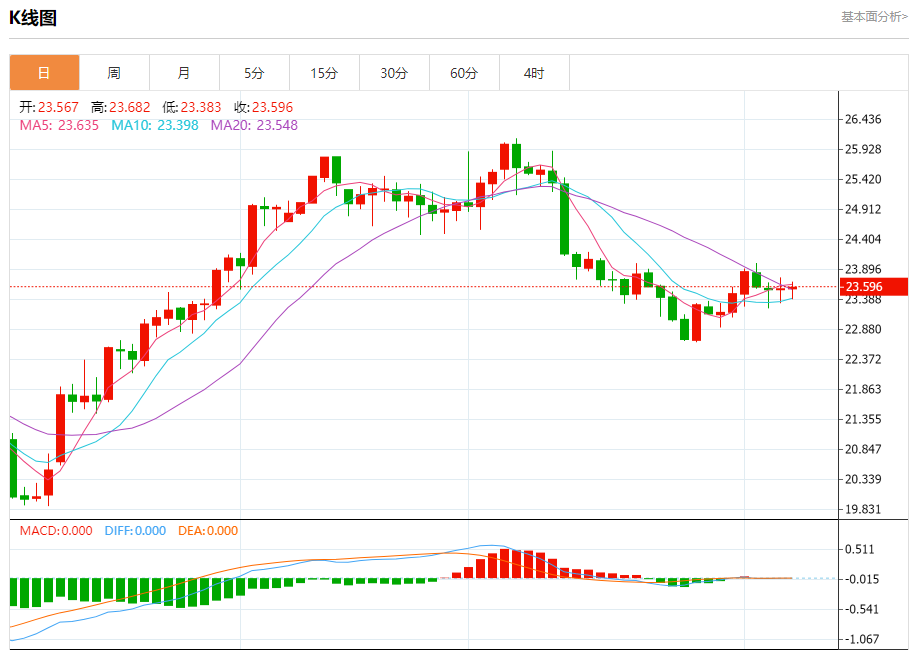Click the 22.880 price axis label
Screen dimensions: 920x650
(x=862, y=329)
